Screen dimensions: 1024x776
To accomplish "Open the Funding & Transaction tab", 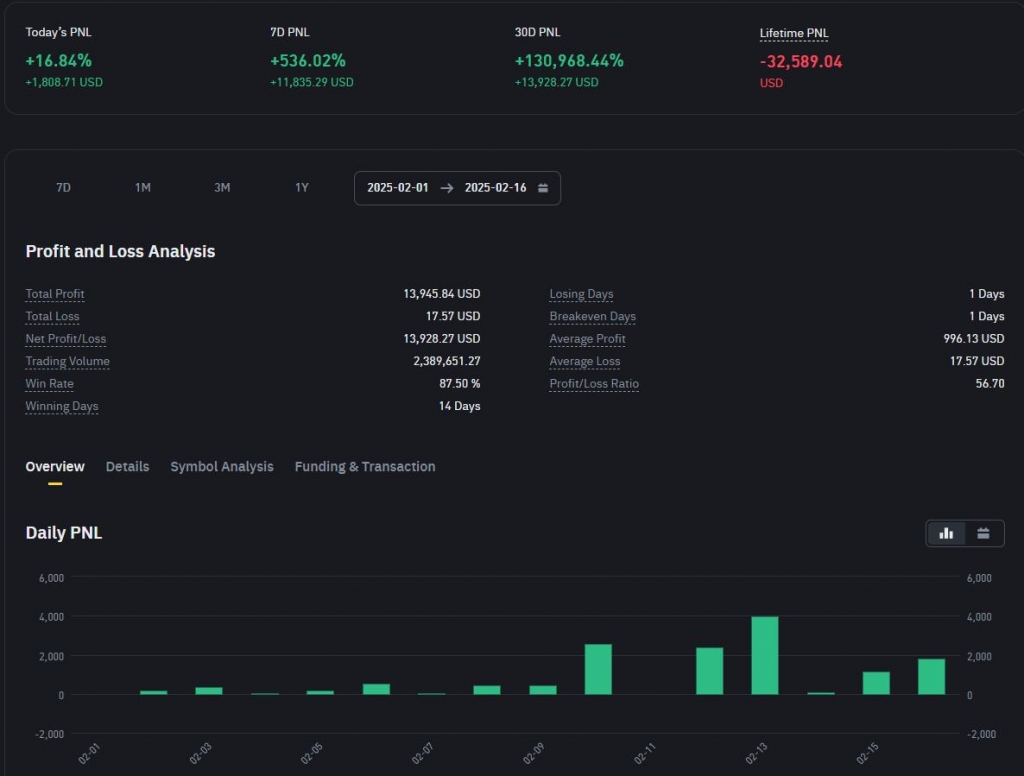I will (x=364, y=467).
